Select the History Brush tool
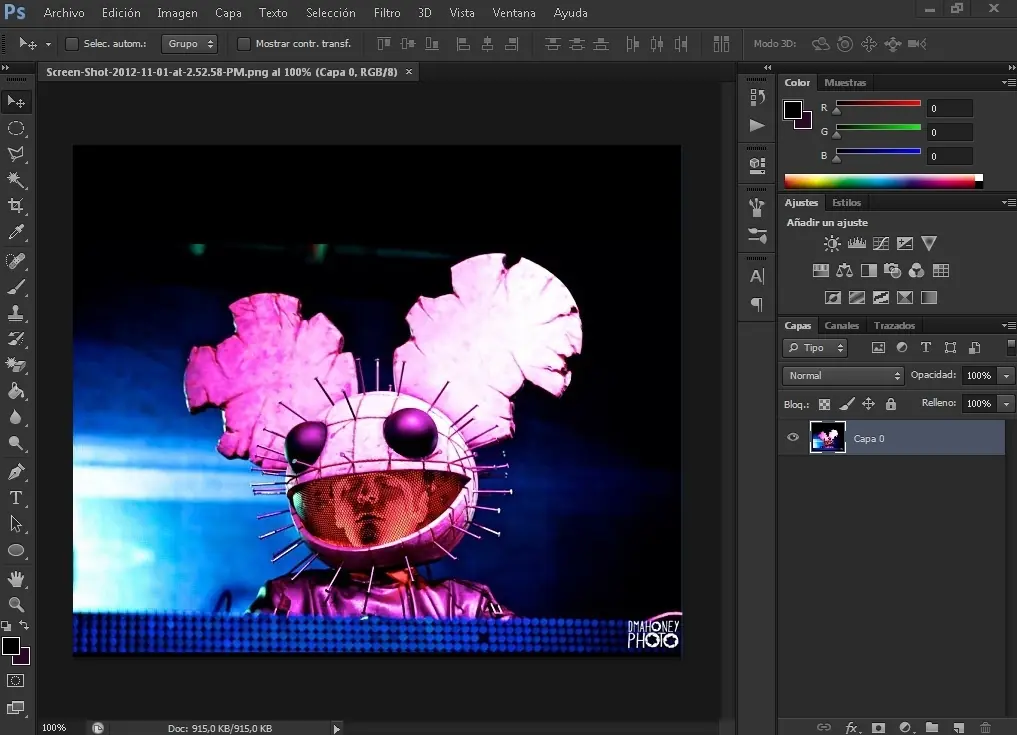This screenshot has width=1017, height=735. [x=16, y=339]
